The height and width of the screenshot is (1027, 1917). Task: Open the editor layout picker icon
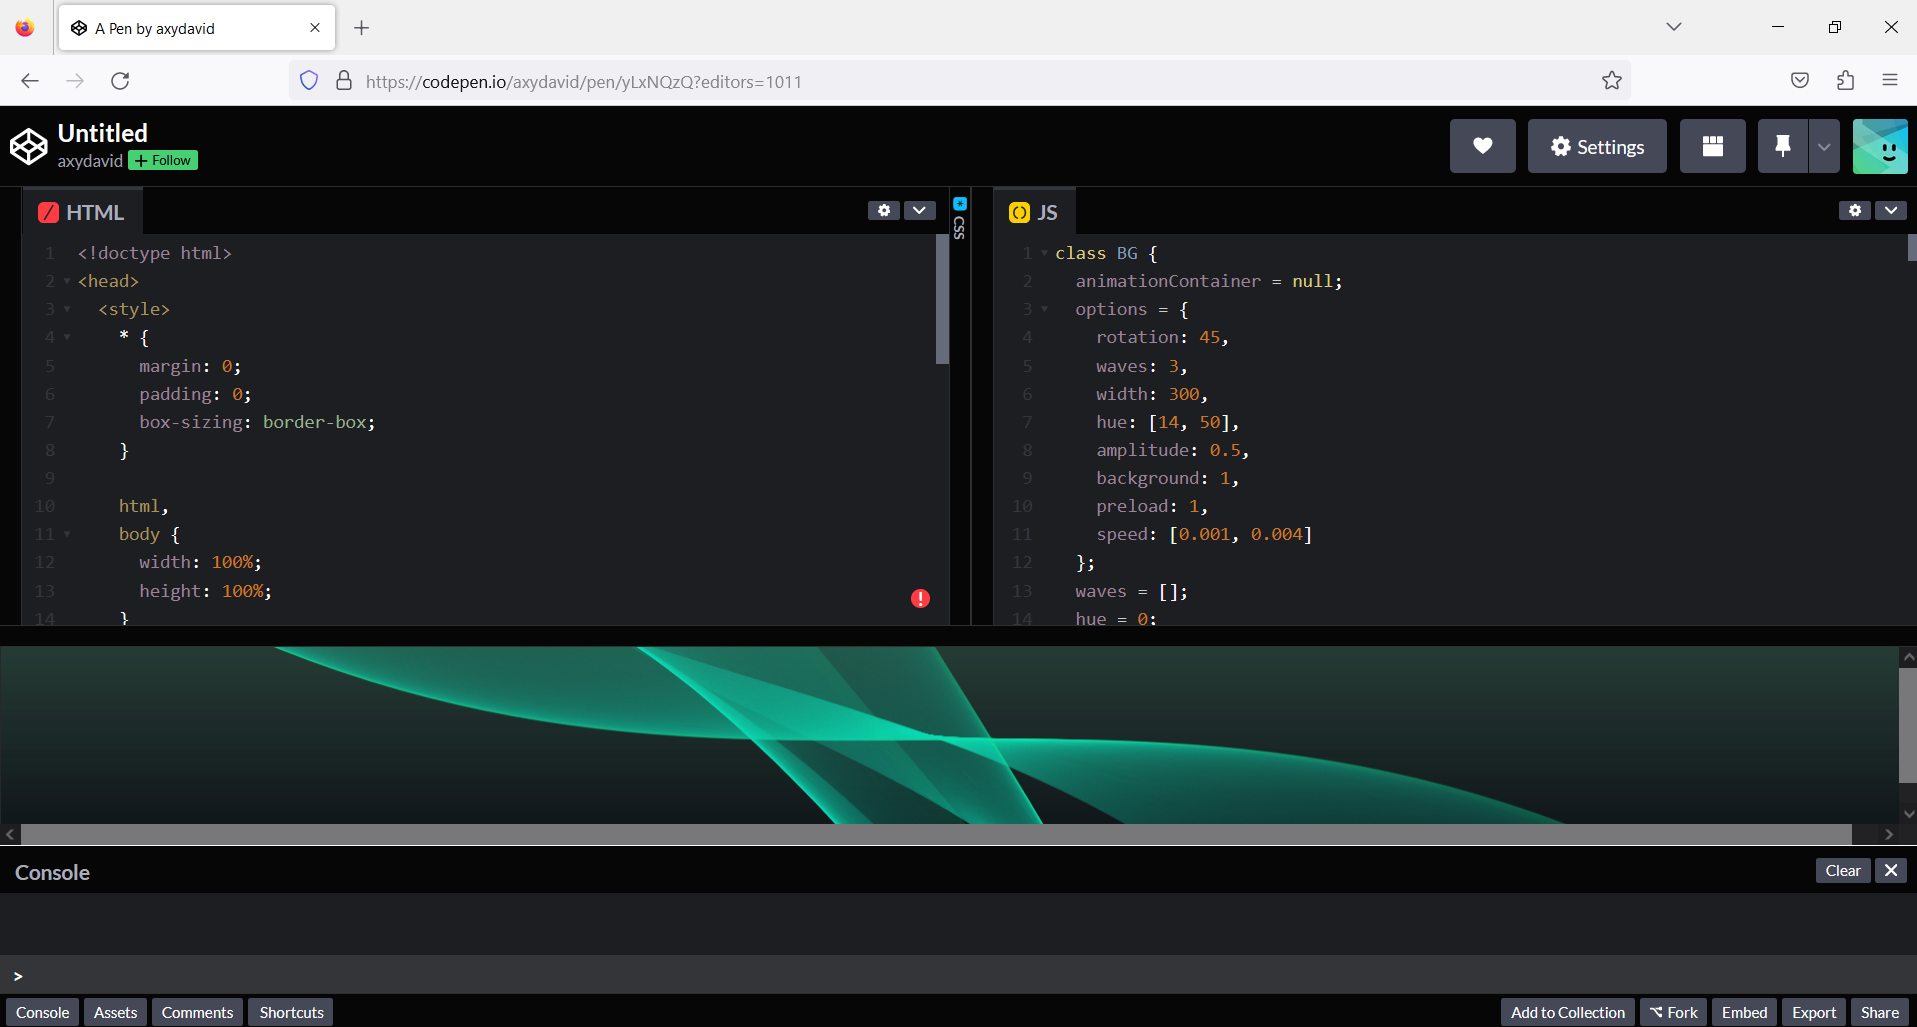[1712, 146]
